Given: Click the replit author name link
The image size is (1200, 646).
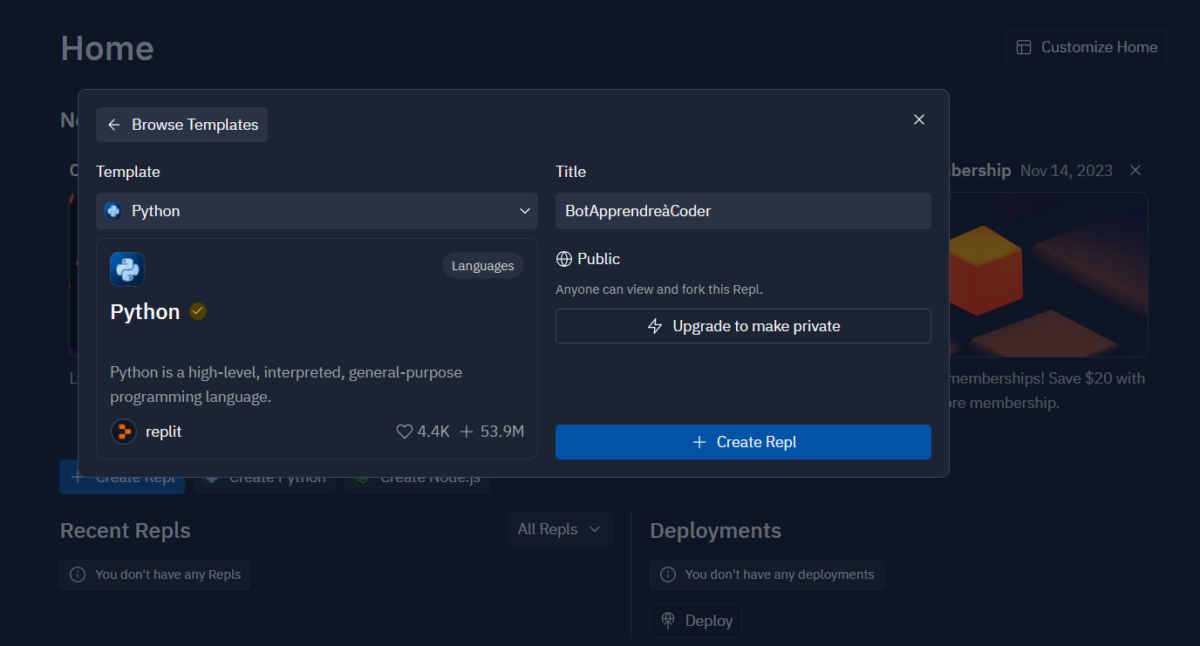Looking at the screenshot, I should click(x=163, y=432).
